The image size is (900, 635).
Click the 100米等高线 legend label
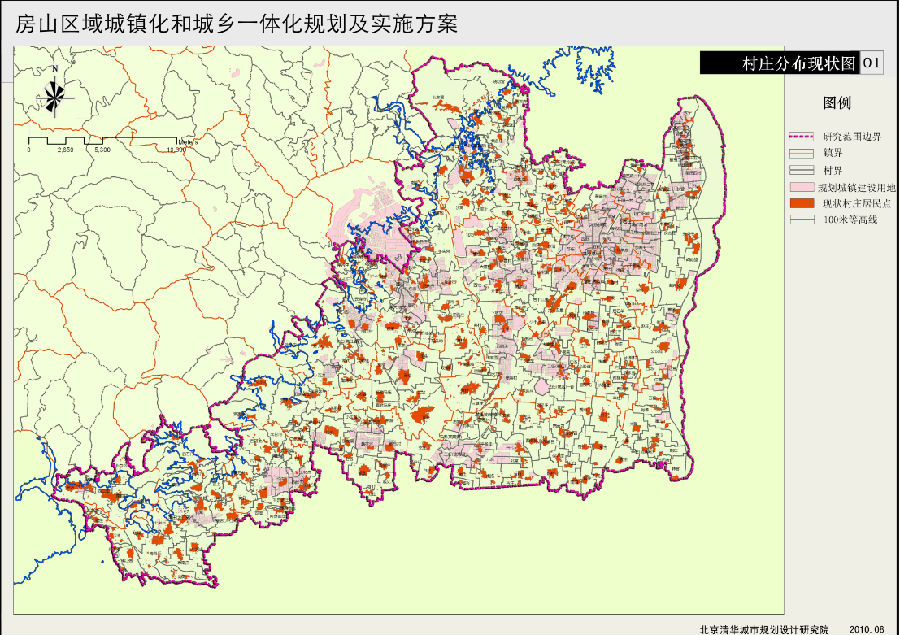pos(850,220)
